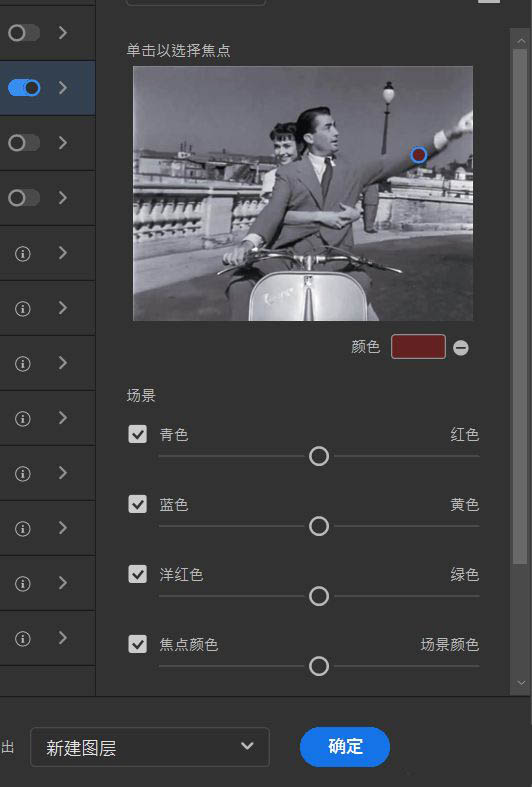The width and height of the screenshot is (532, 787).
Task: Expand the chevron next to the first info icon
Action: point(63,253)
